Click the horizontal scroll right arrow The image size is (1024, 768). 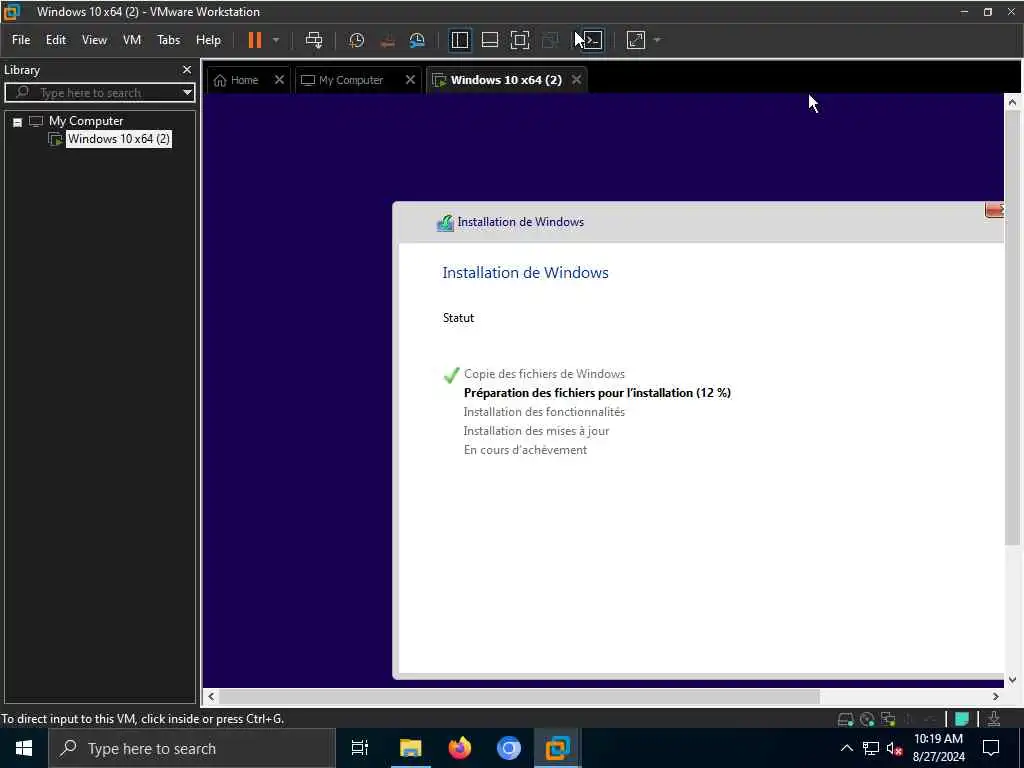[995, 697]
